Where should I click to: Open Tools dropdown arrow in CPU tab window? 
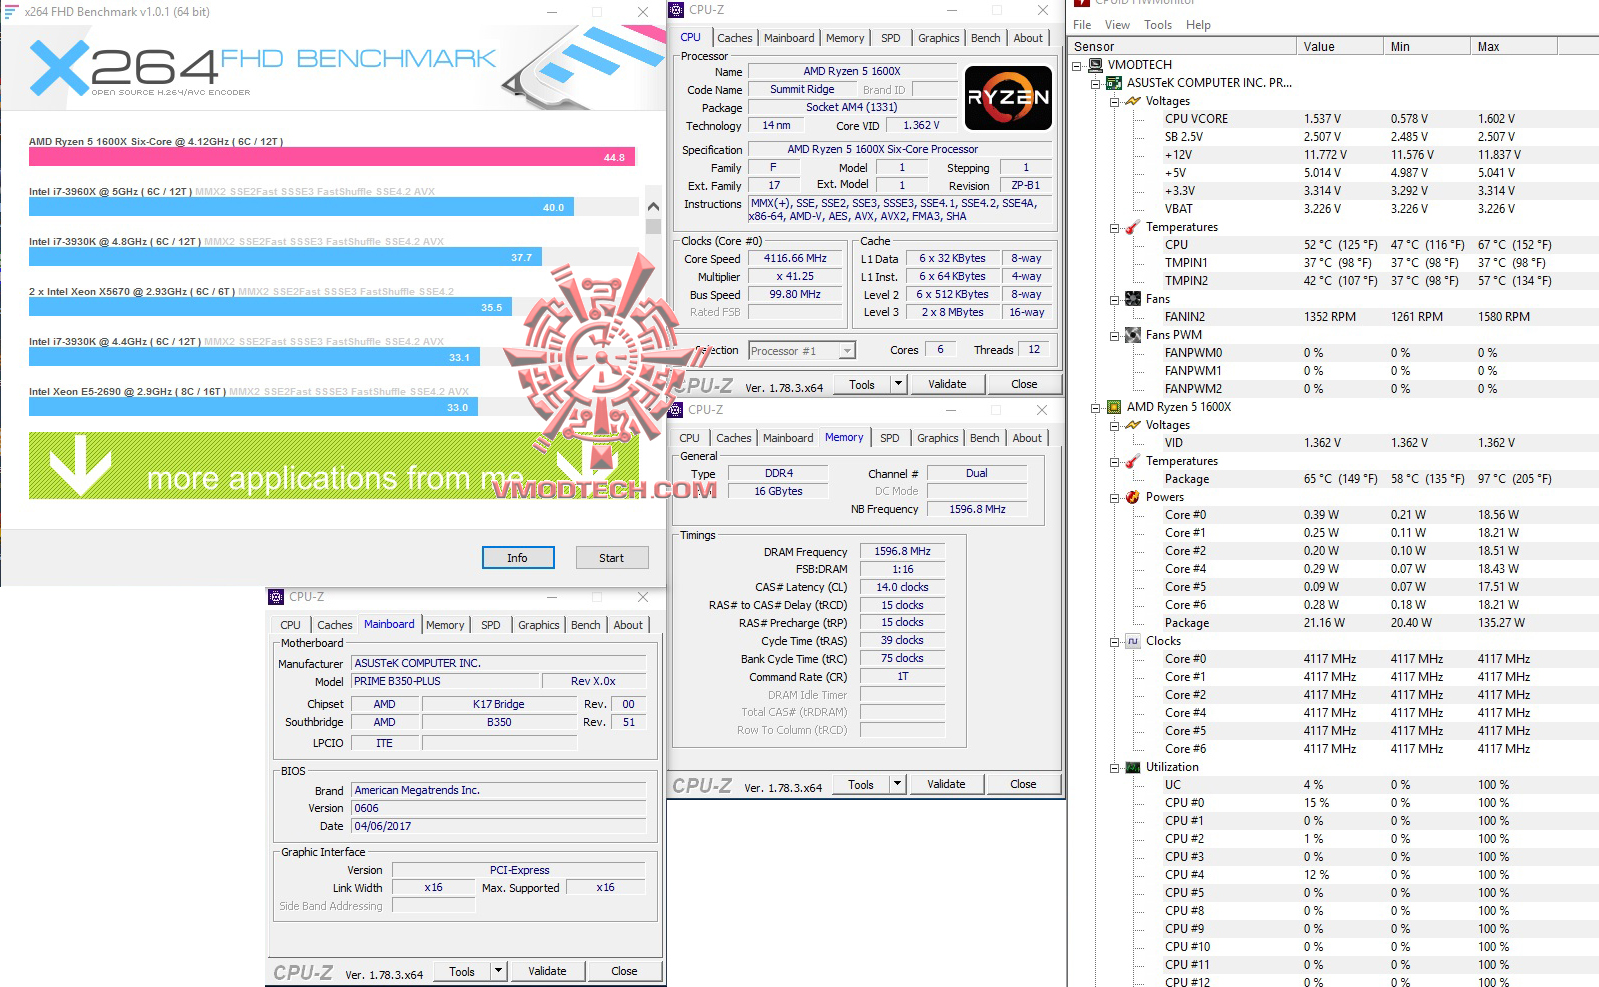coord(897,384)
